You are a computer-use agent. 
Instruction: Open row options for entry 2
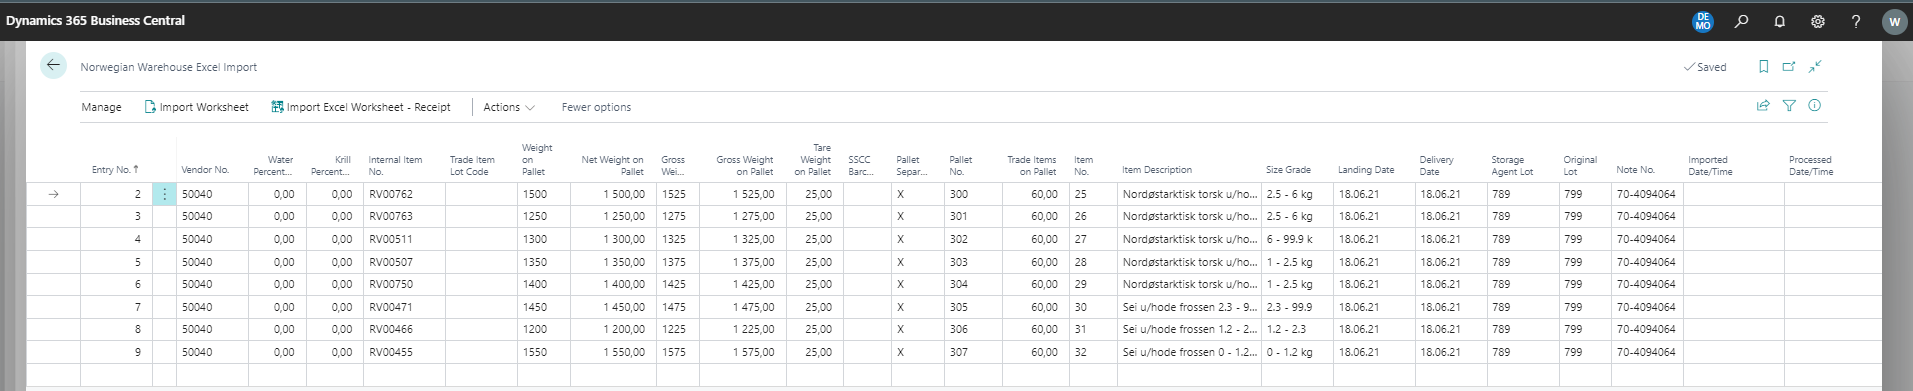164,194
